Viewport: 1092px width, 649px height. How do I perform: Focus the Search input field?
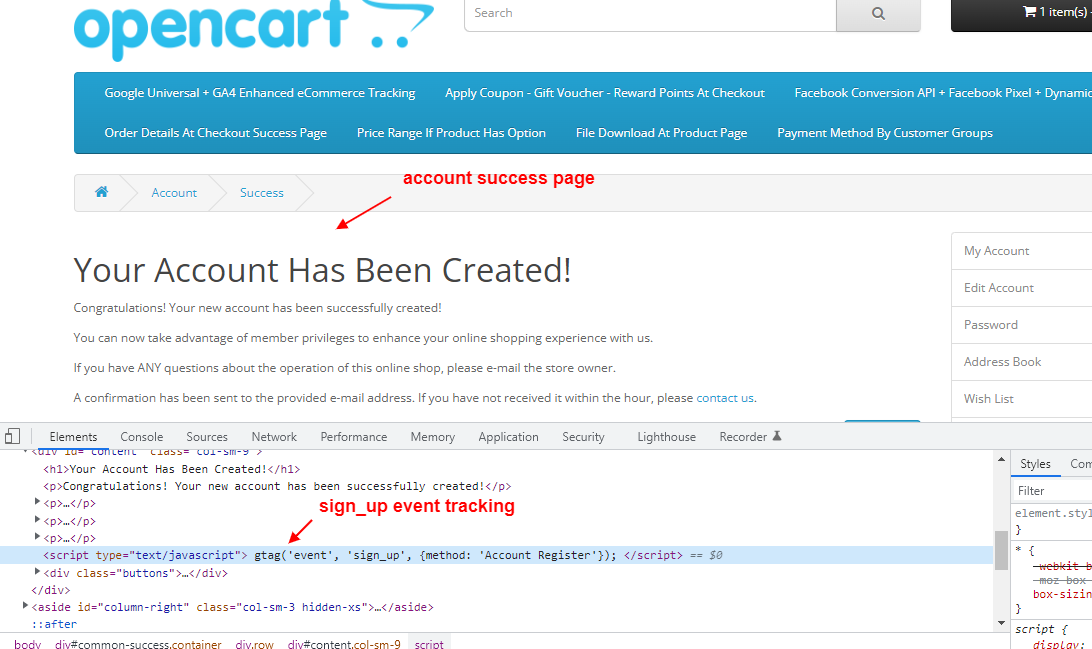[650, 14]
